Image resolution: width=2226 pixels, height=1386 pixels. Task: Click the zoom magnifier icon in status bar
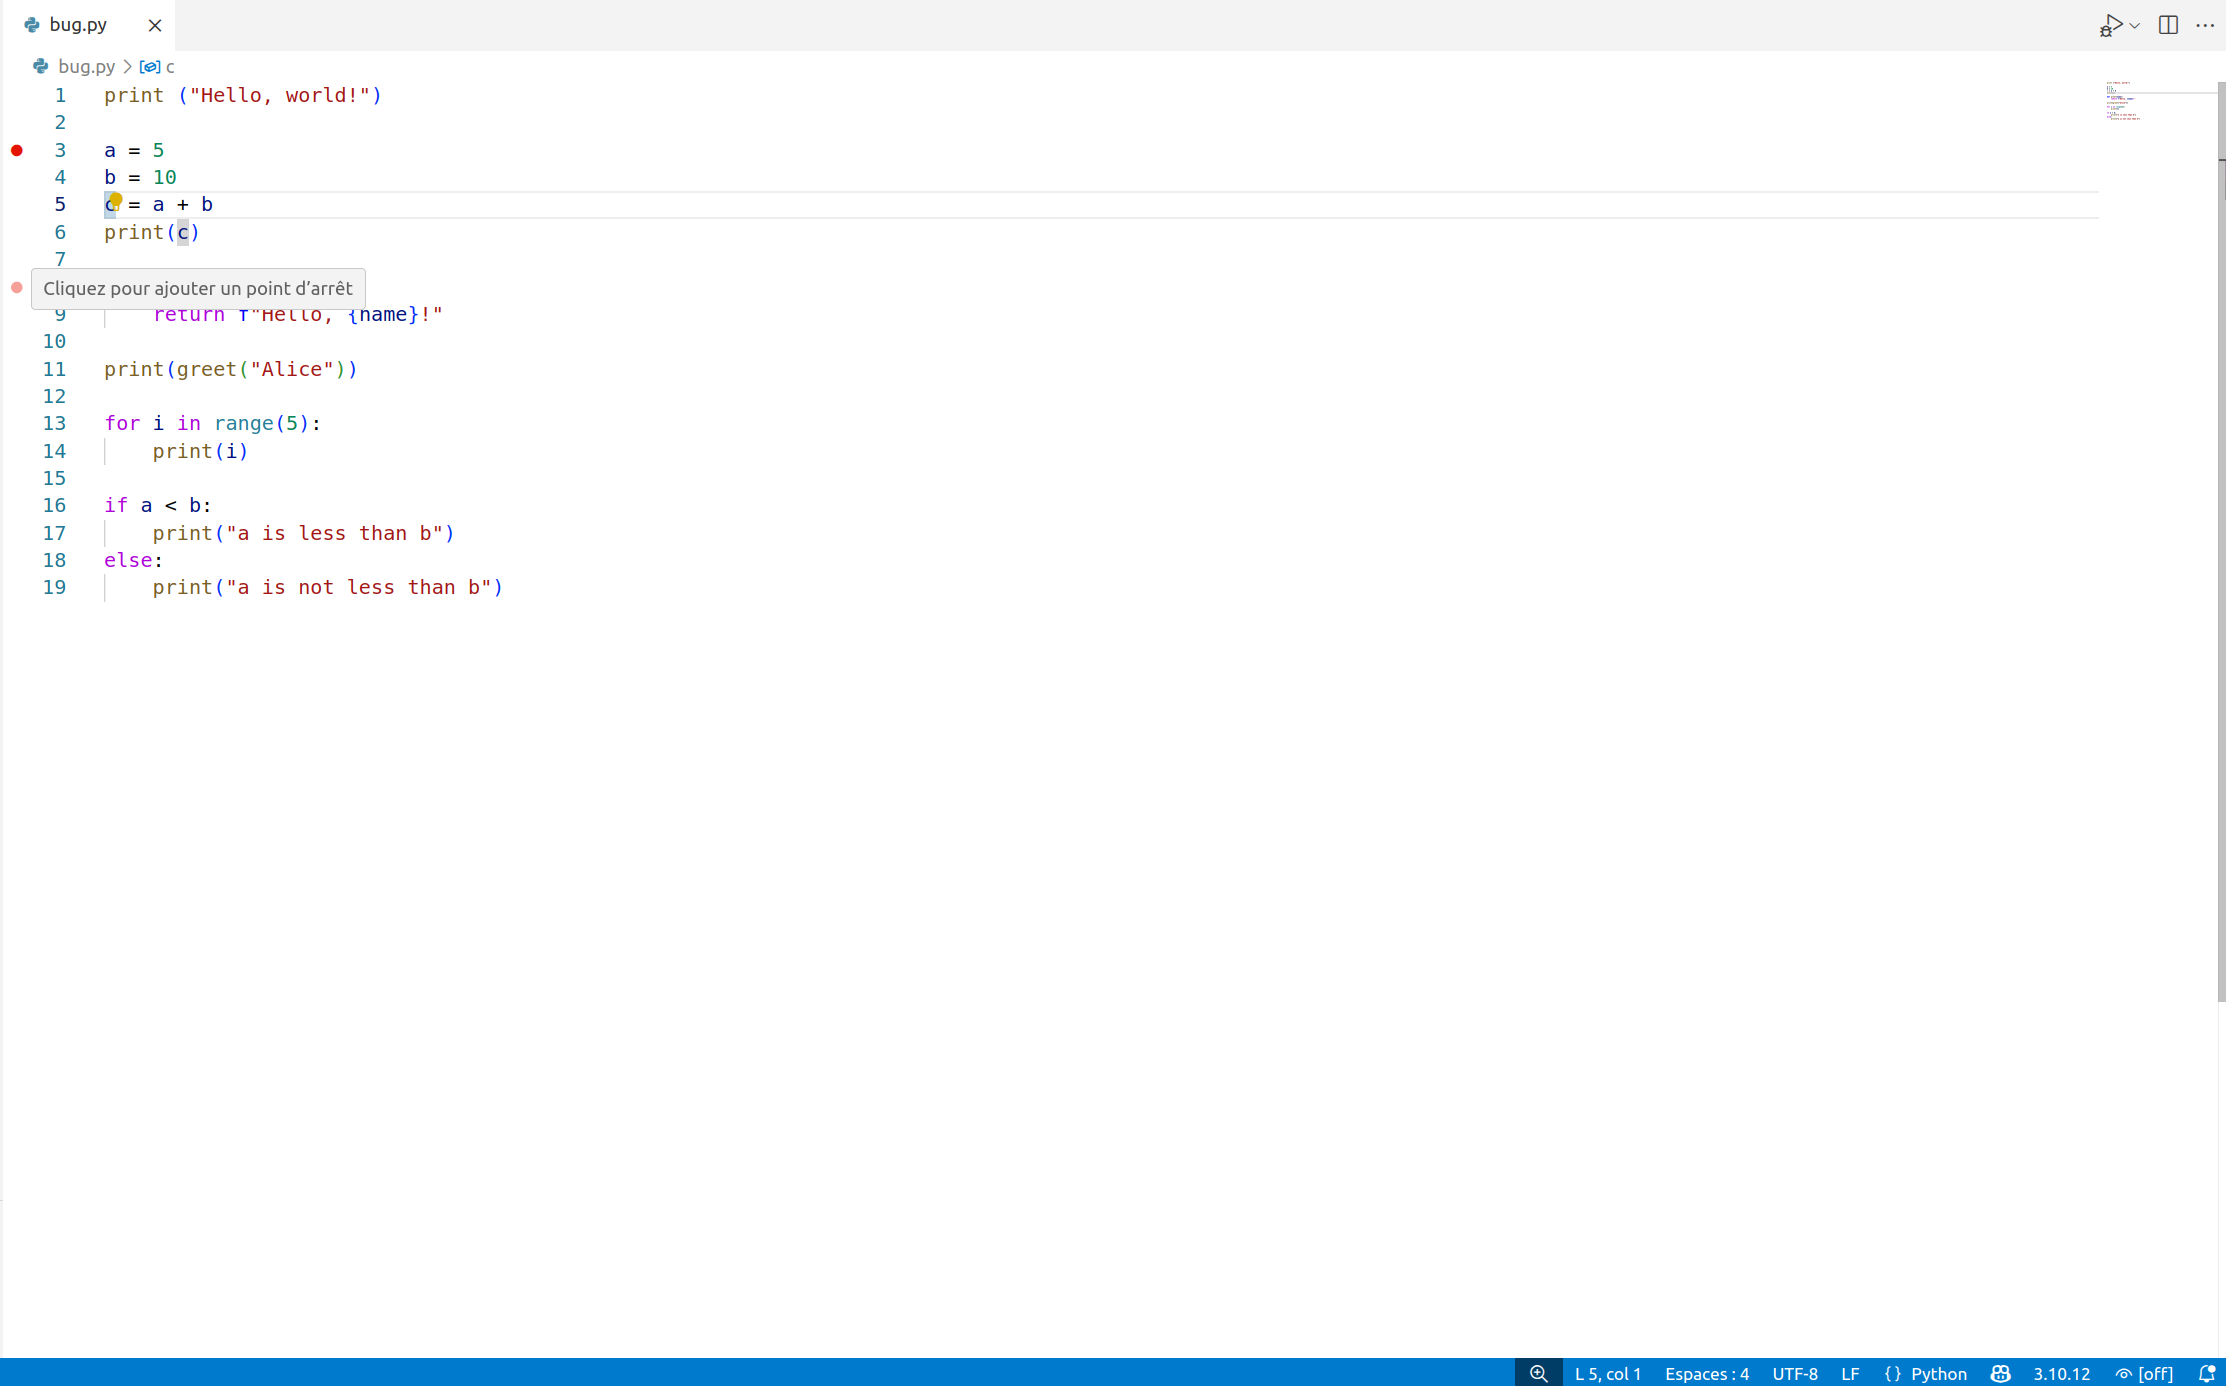pos(1537,1373)
